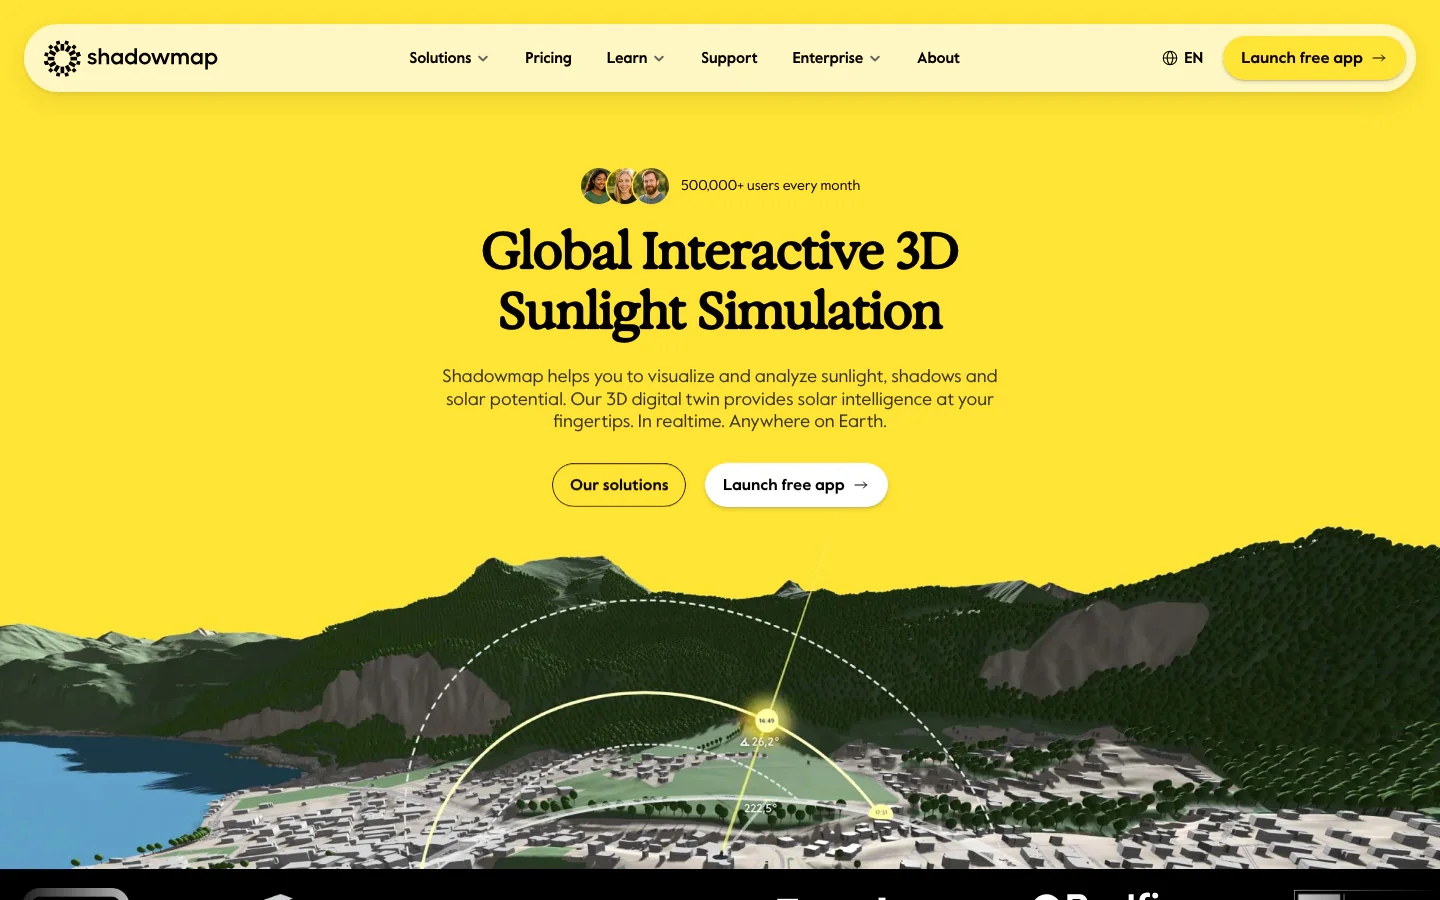
Task: Click the EN language label
Action: tap(1193, 58)
